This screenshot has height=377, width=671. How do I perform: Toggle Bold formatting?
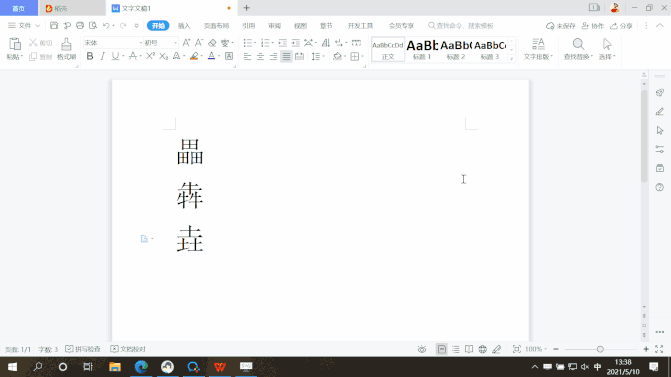point(90,56)
